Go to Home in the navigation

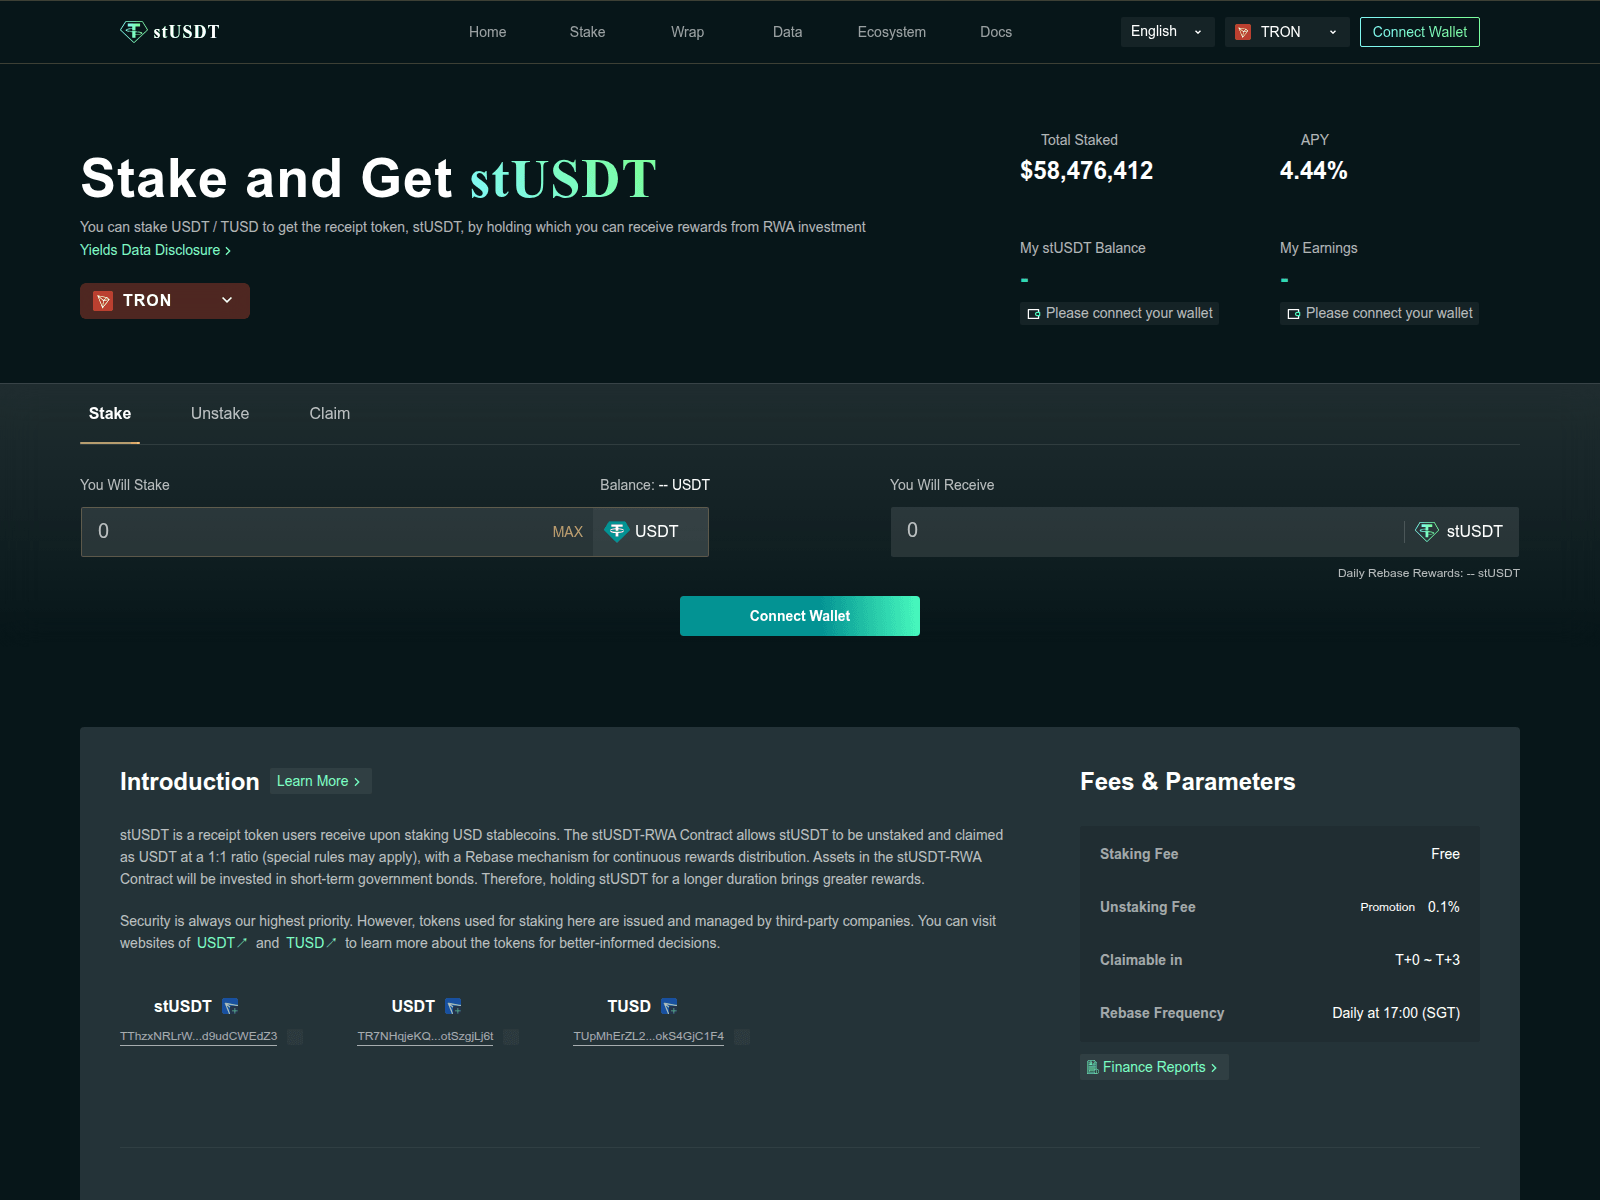click(487, 32)
